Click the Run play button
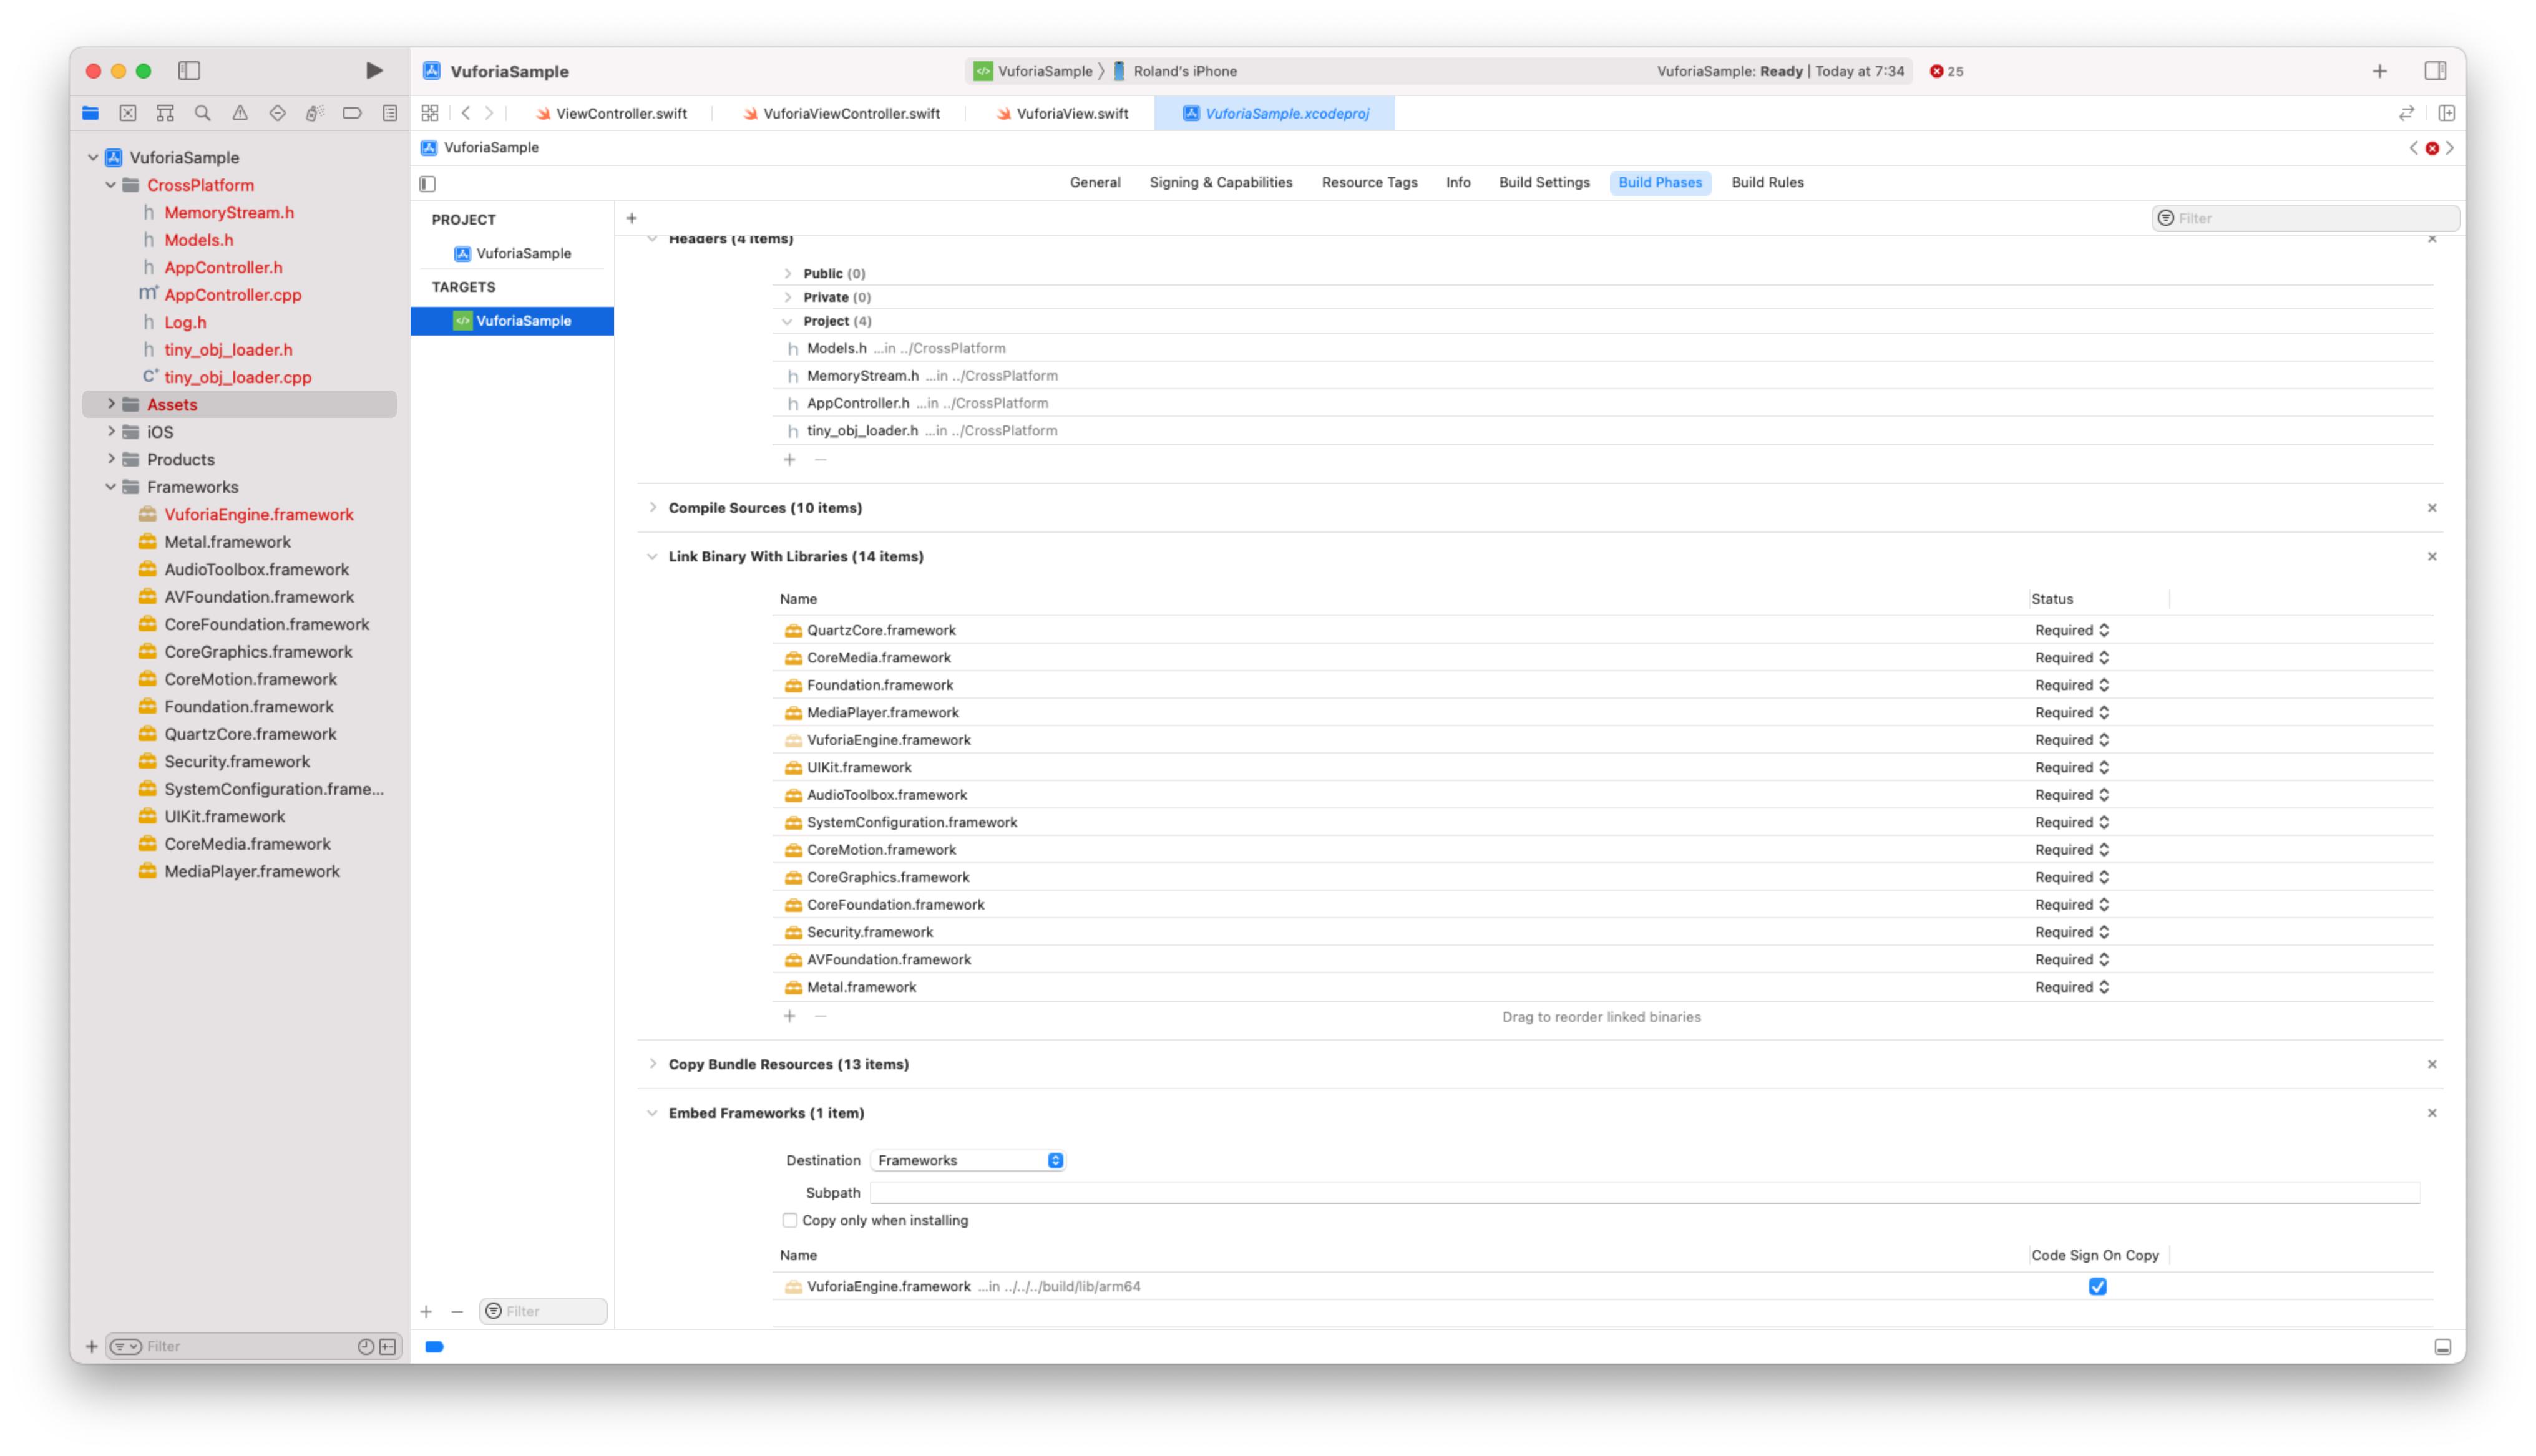The height and width of the screenshot is (1456, 2536). [373, 71]
